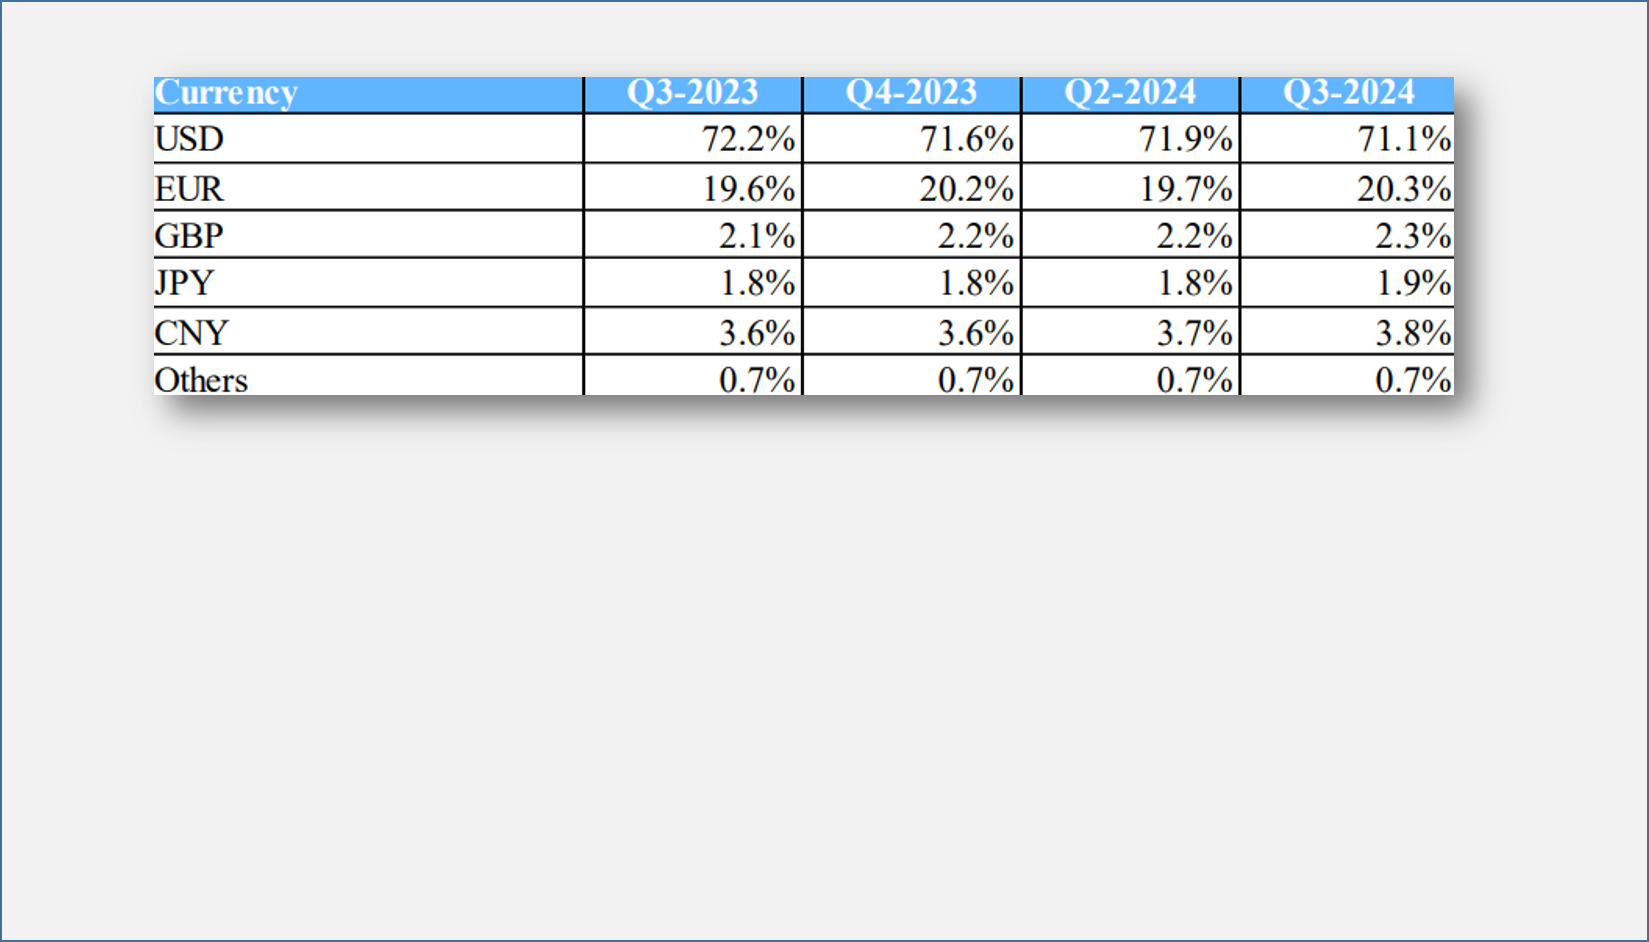The width and height of the screenshot is (1649, 942).
Task: Click EUR value 19.6% in Q3-2023
Action: pos(748,189)
